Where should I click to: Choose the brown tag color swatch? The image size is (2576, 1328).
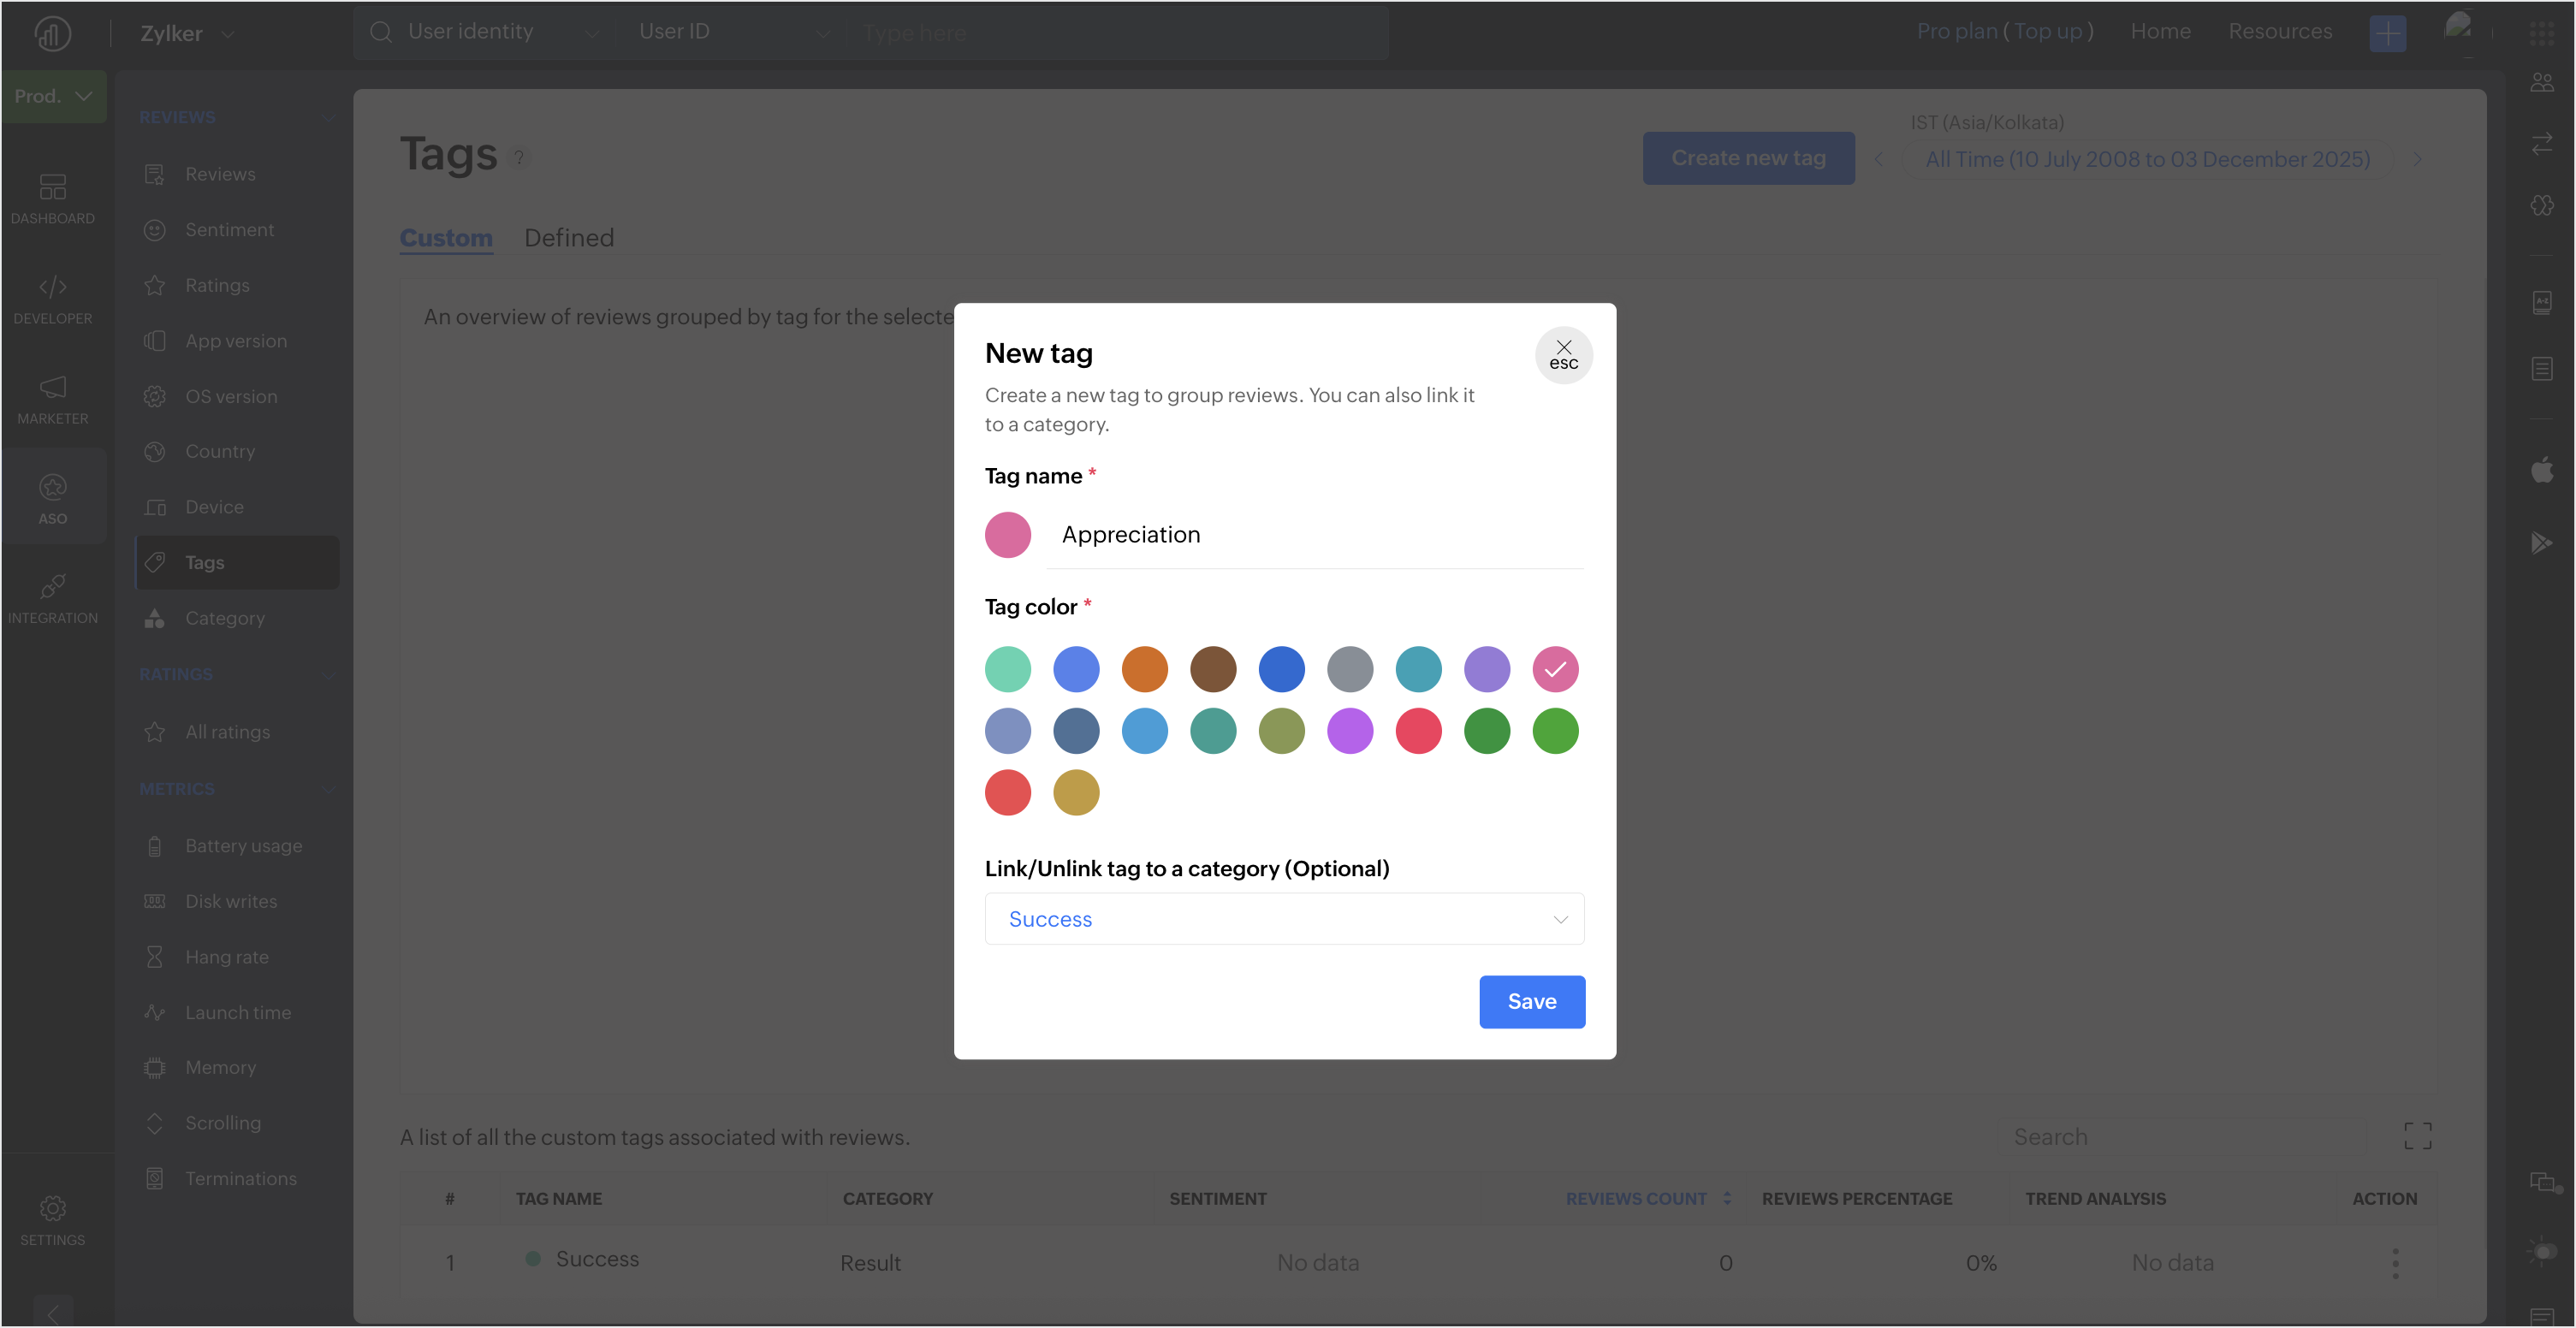tap(1213, 669)
